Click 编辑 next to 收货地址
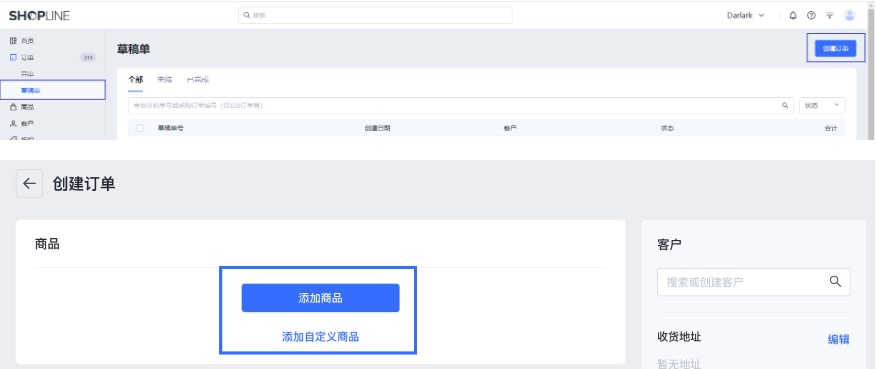This screenshot has height=369, width=876. [839, 339]
